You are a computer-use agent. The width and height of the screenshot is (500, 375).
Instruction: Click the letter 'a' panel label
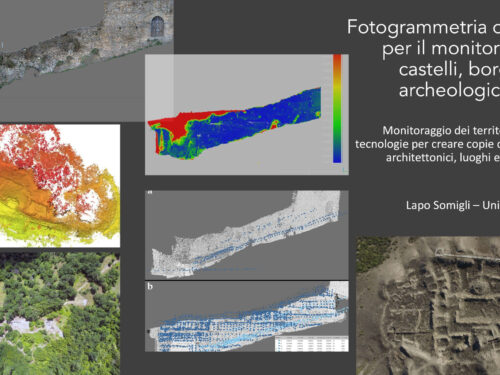pos(150,193)
